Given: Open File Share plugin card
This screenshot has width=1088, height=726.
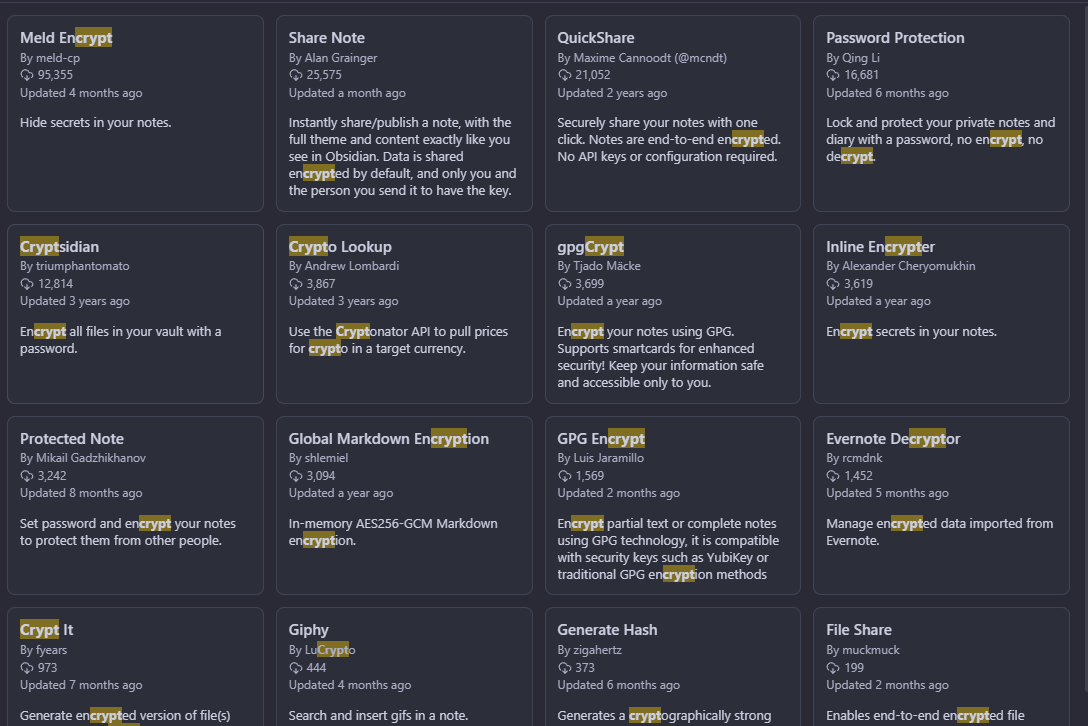Looking at the screenshot, I should click(x=941, y=667).
